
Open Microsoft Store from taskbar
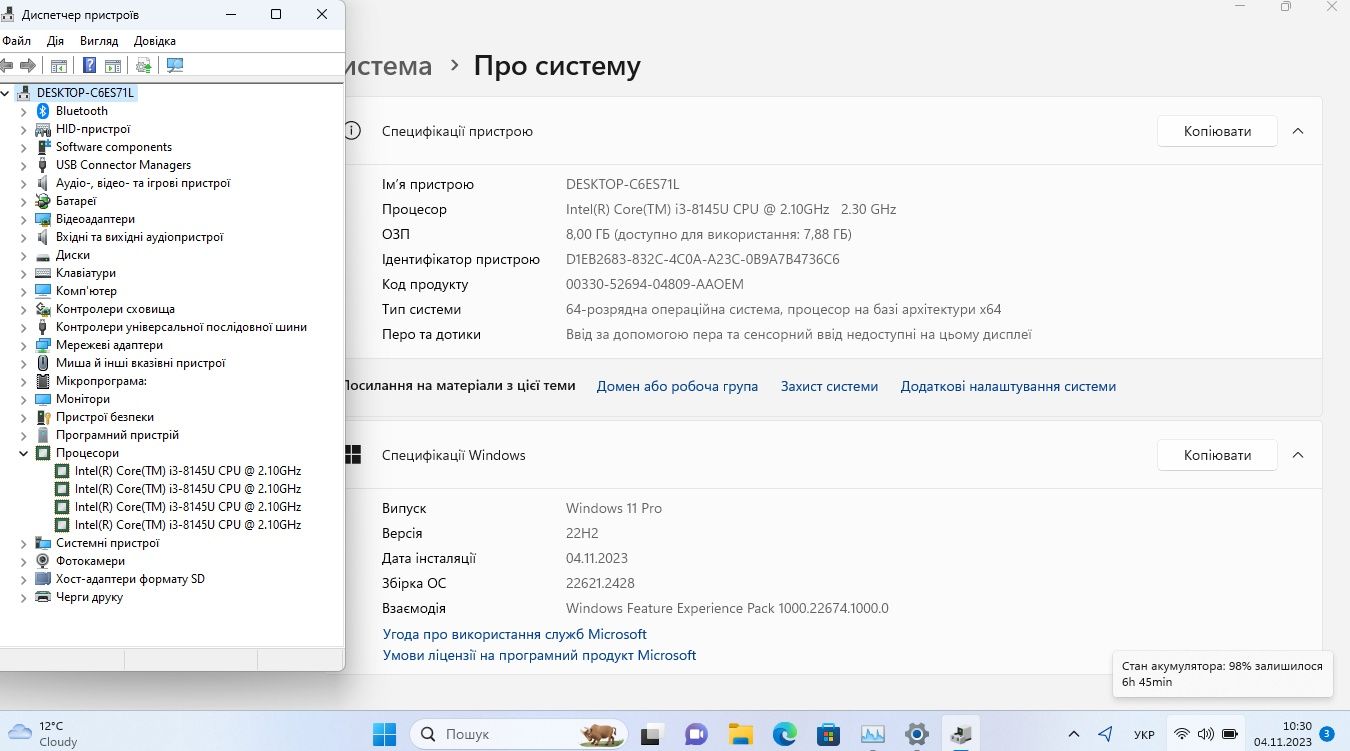(829, 735)
